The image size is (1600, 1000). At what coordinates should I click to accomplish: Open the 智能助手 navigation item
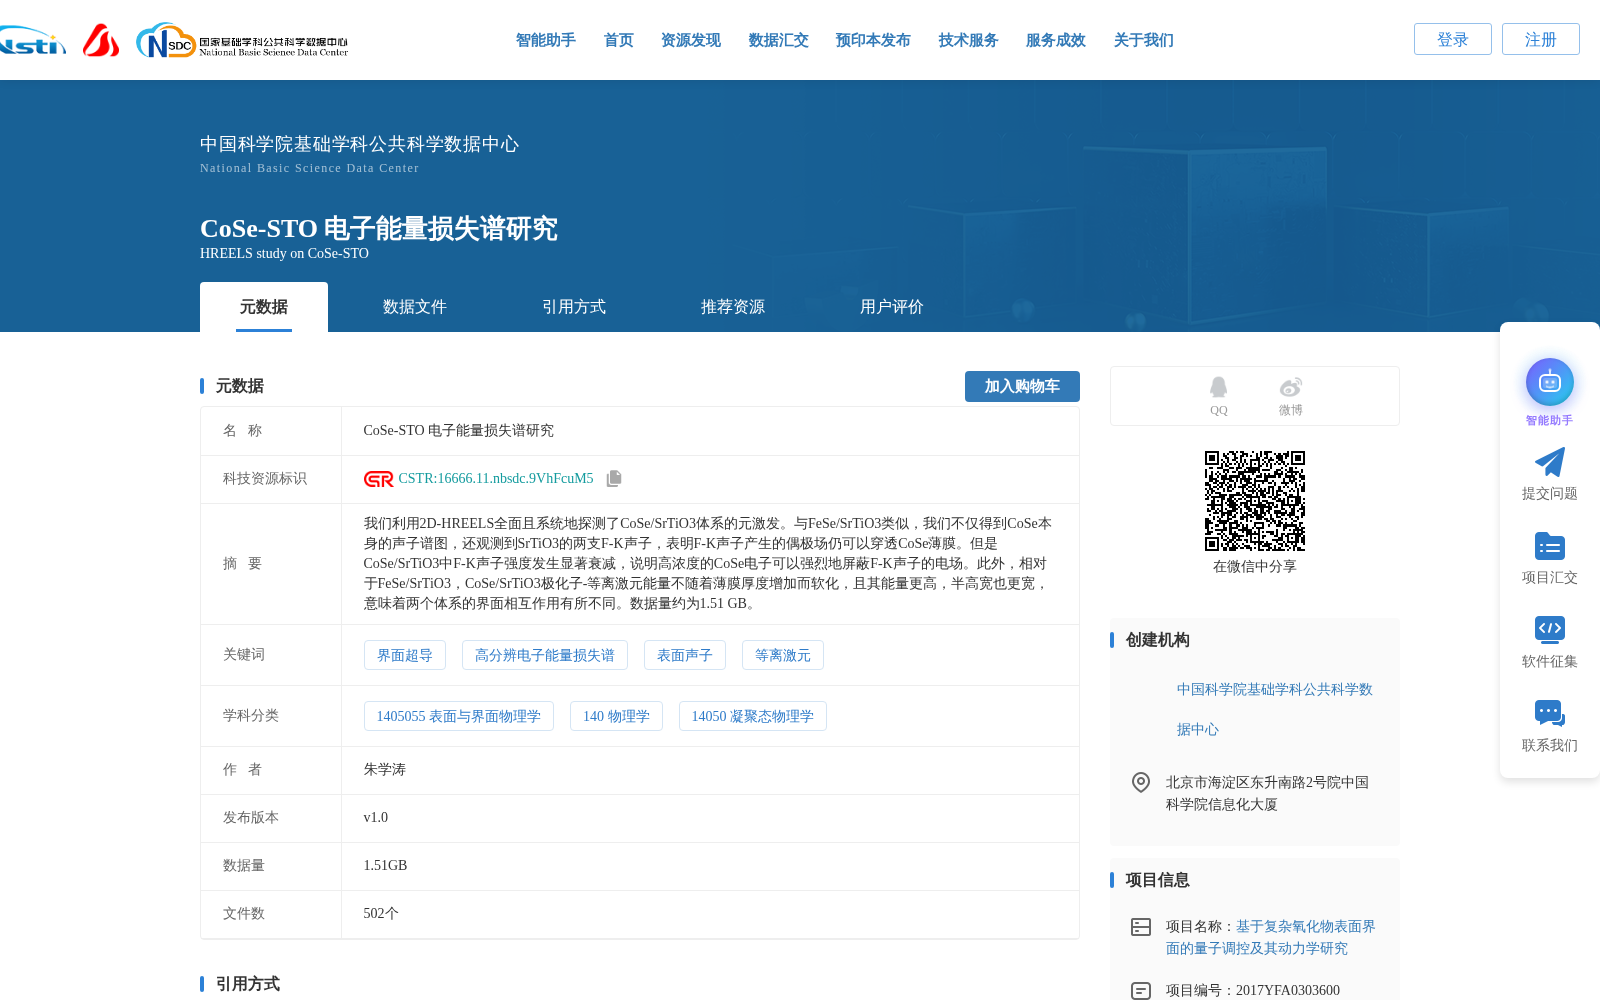coord(545,40)
